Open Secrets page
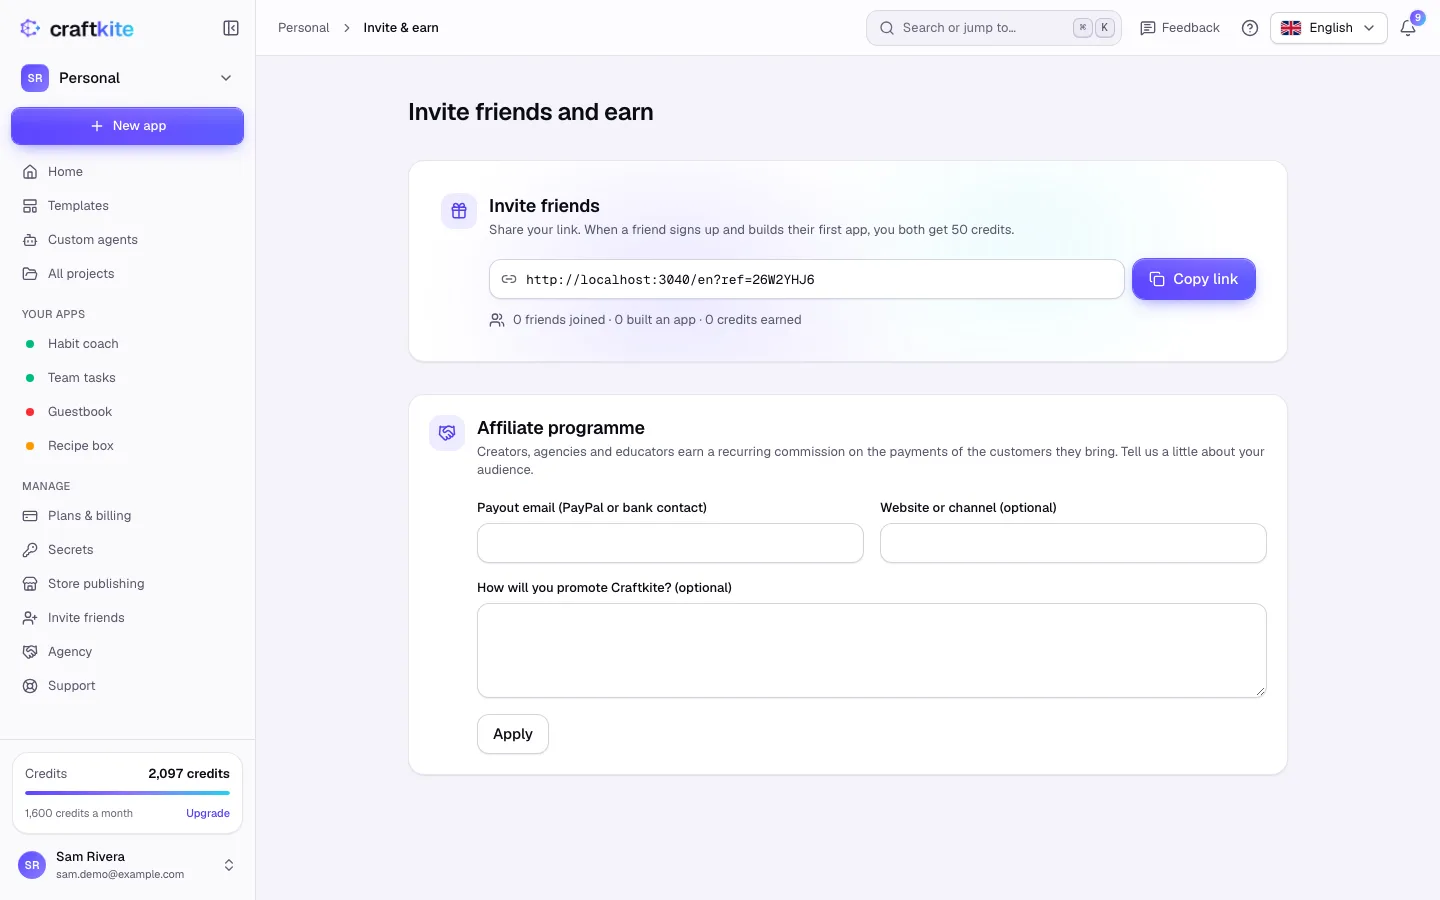Viewport: 1440px width, 900px height. tap(127, 550)
